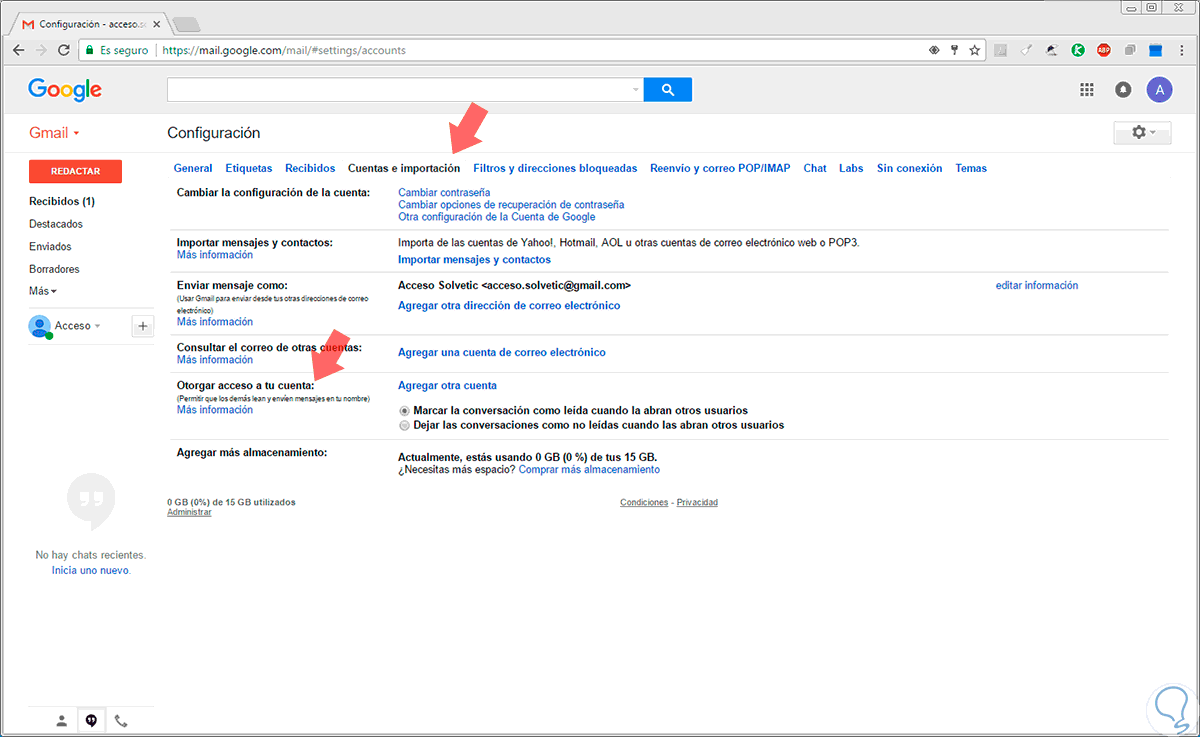Open Google notifications bell
1200x737 pixels.
click(1123, 89)
